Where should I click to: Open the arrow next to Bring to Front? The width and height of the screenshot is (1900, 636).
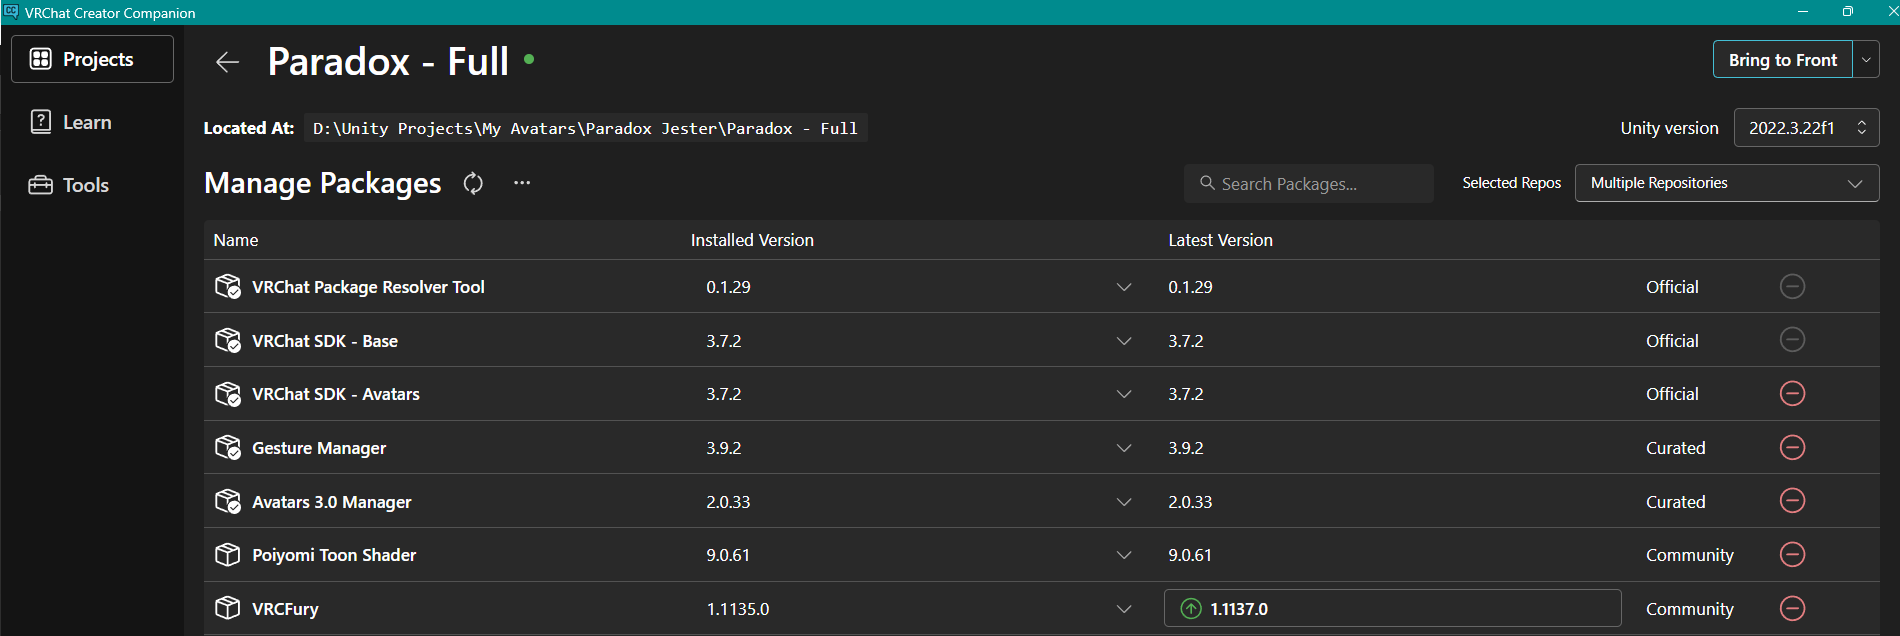(1866, 60)
